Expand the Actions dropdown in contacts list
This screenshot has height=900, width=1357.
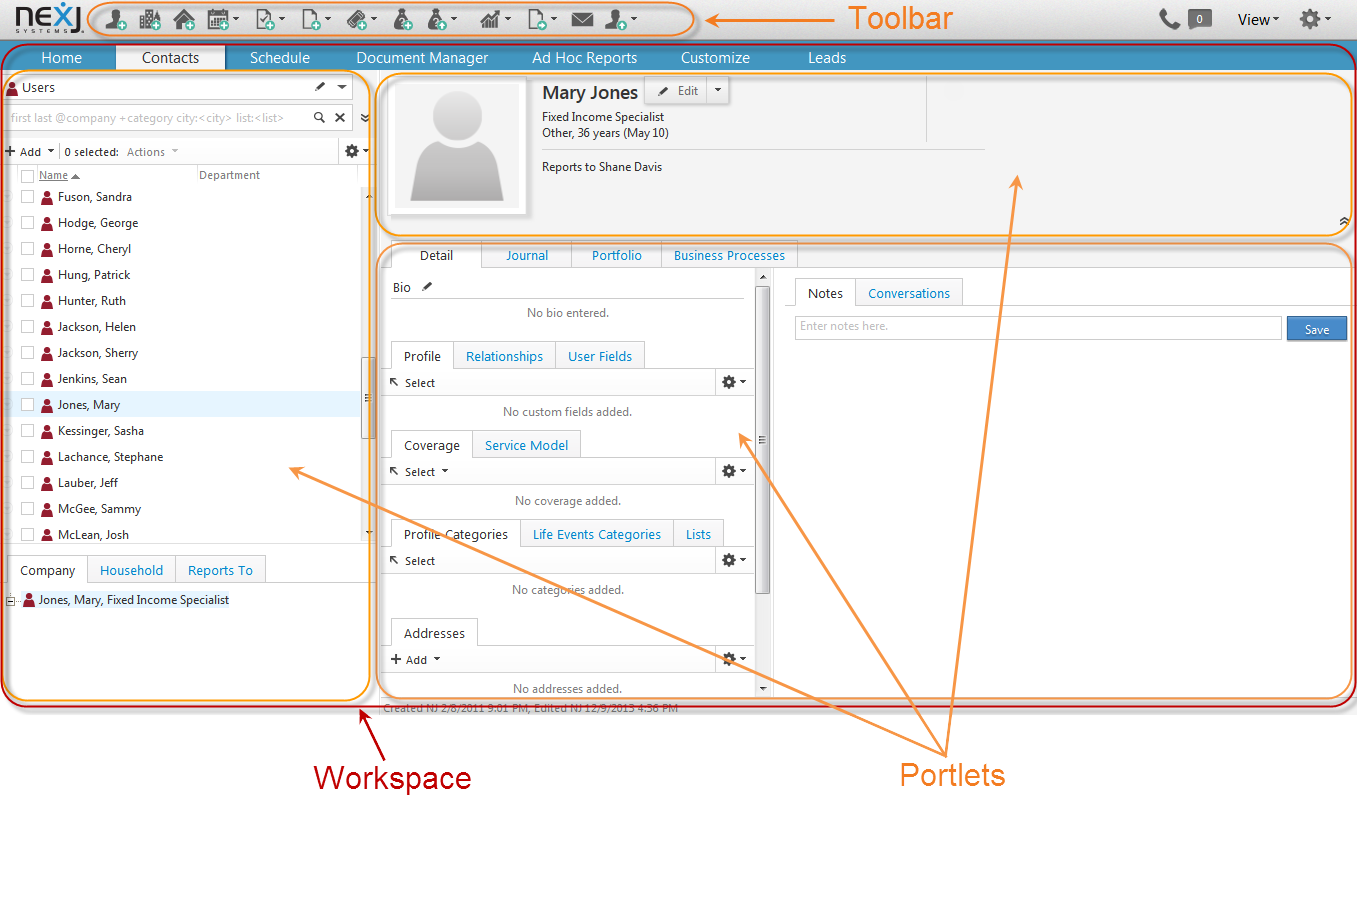pyautogui.click(x=153, y=152)
